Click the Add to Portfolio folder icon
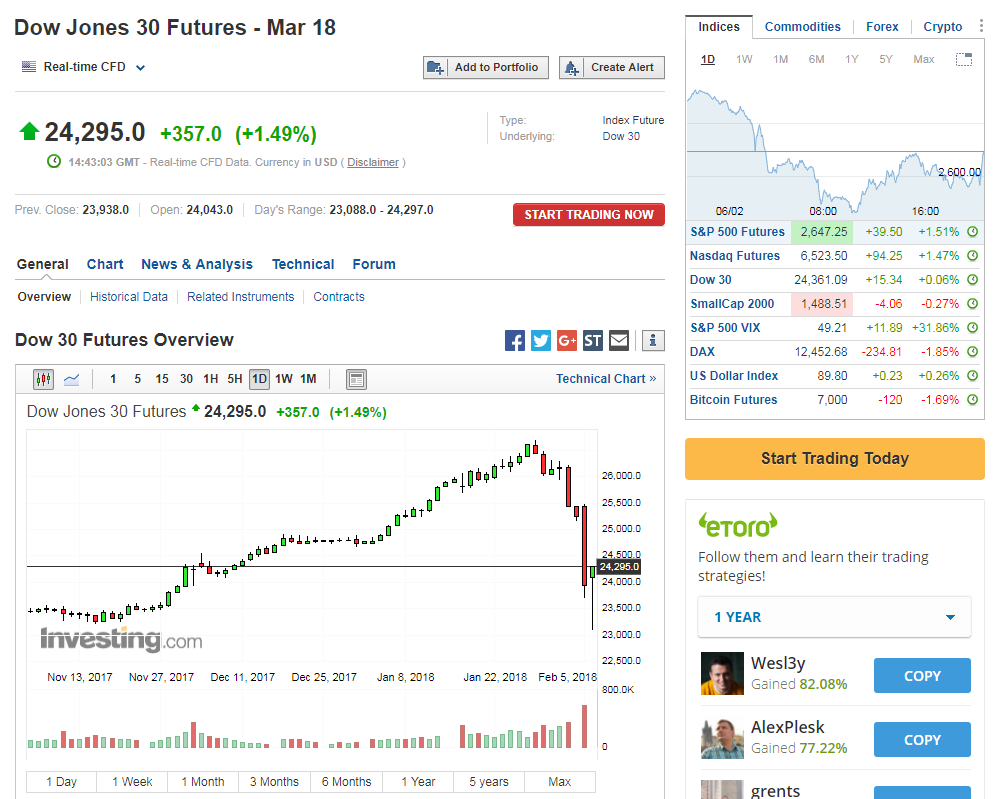The height and width of the screenshot is (799, 999). [x=435, y=68]
